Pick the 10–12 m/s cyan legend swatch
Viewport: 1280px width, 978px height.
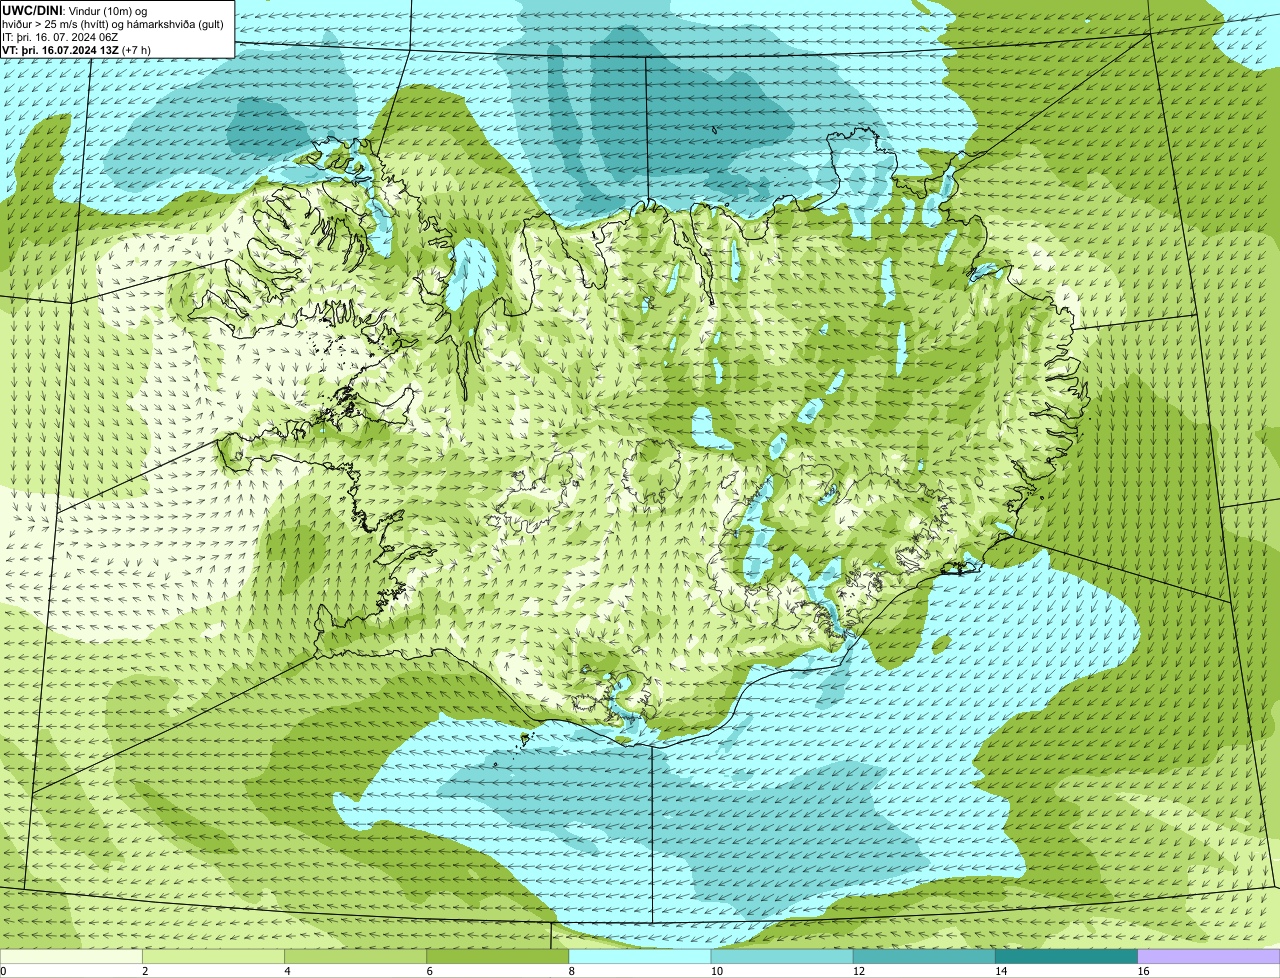coord(783,957)
